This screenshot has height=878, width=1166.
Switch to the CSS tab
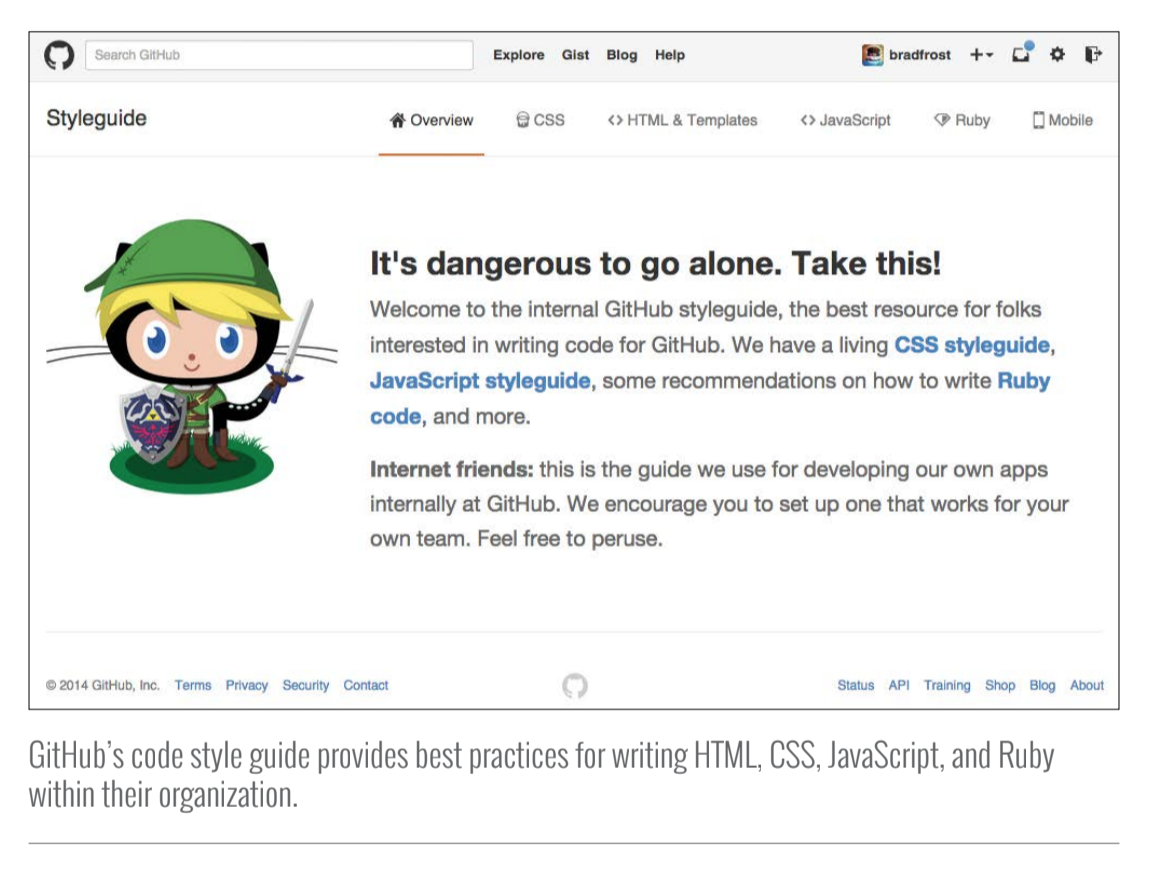(541, 120)
